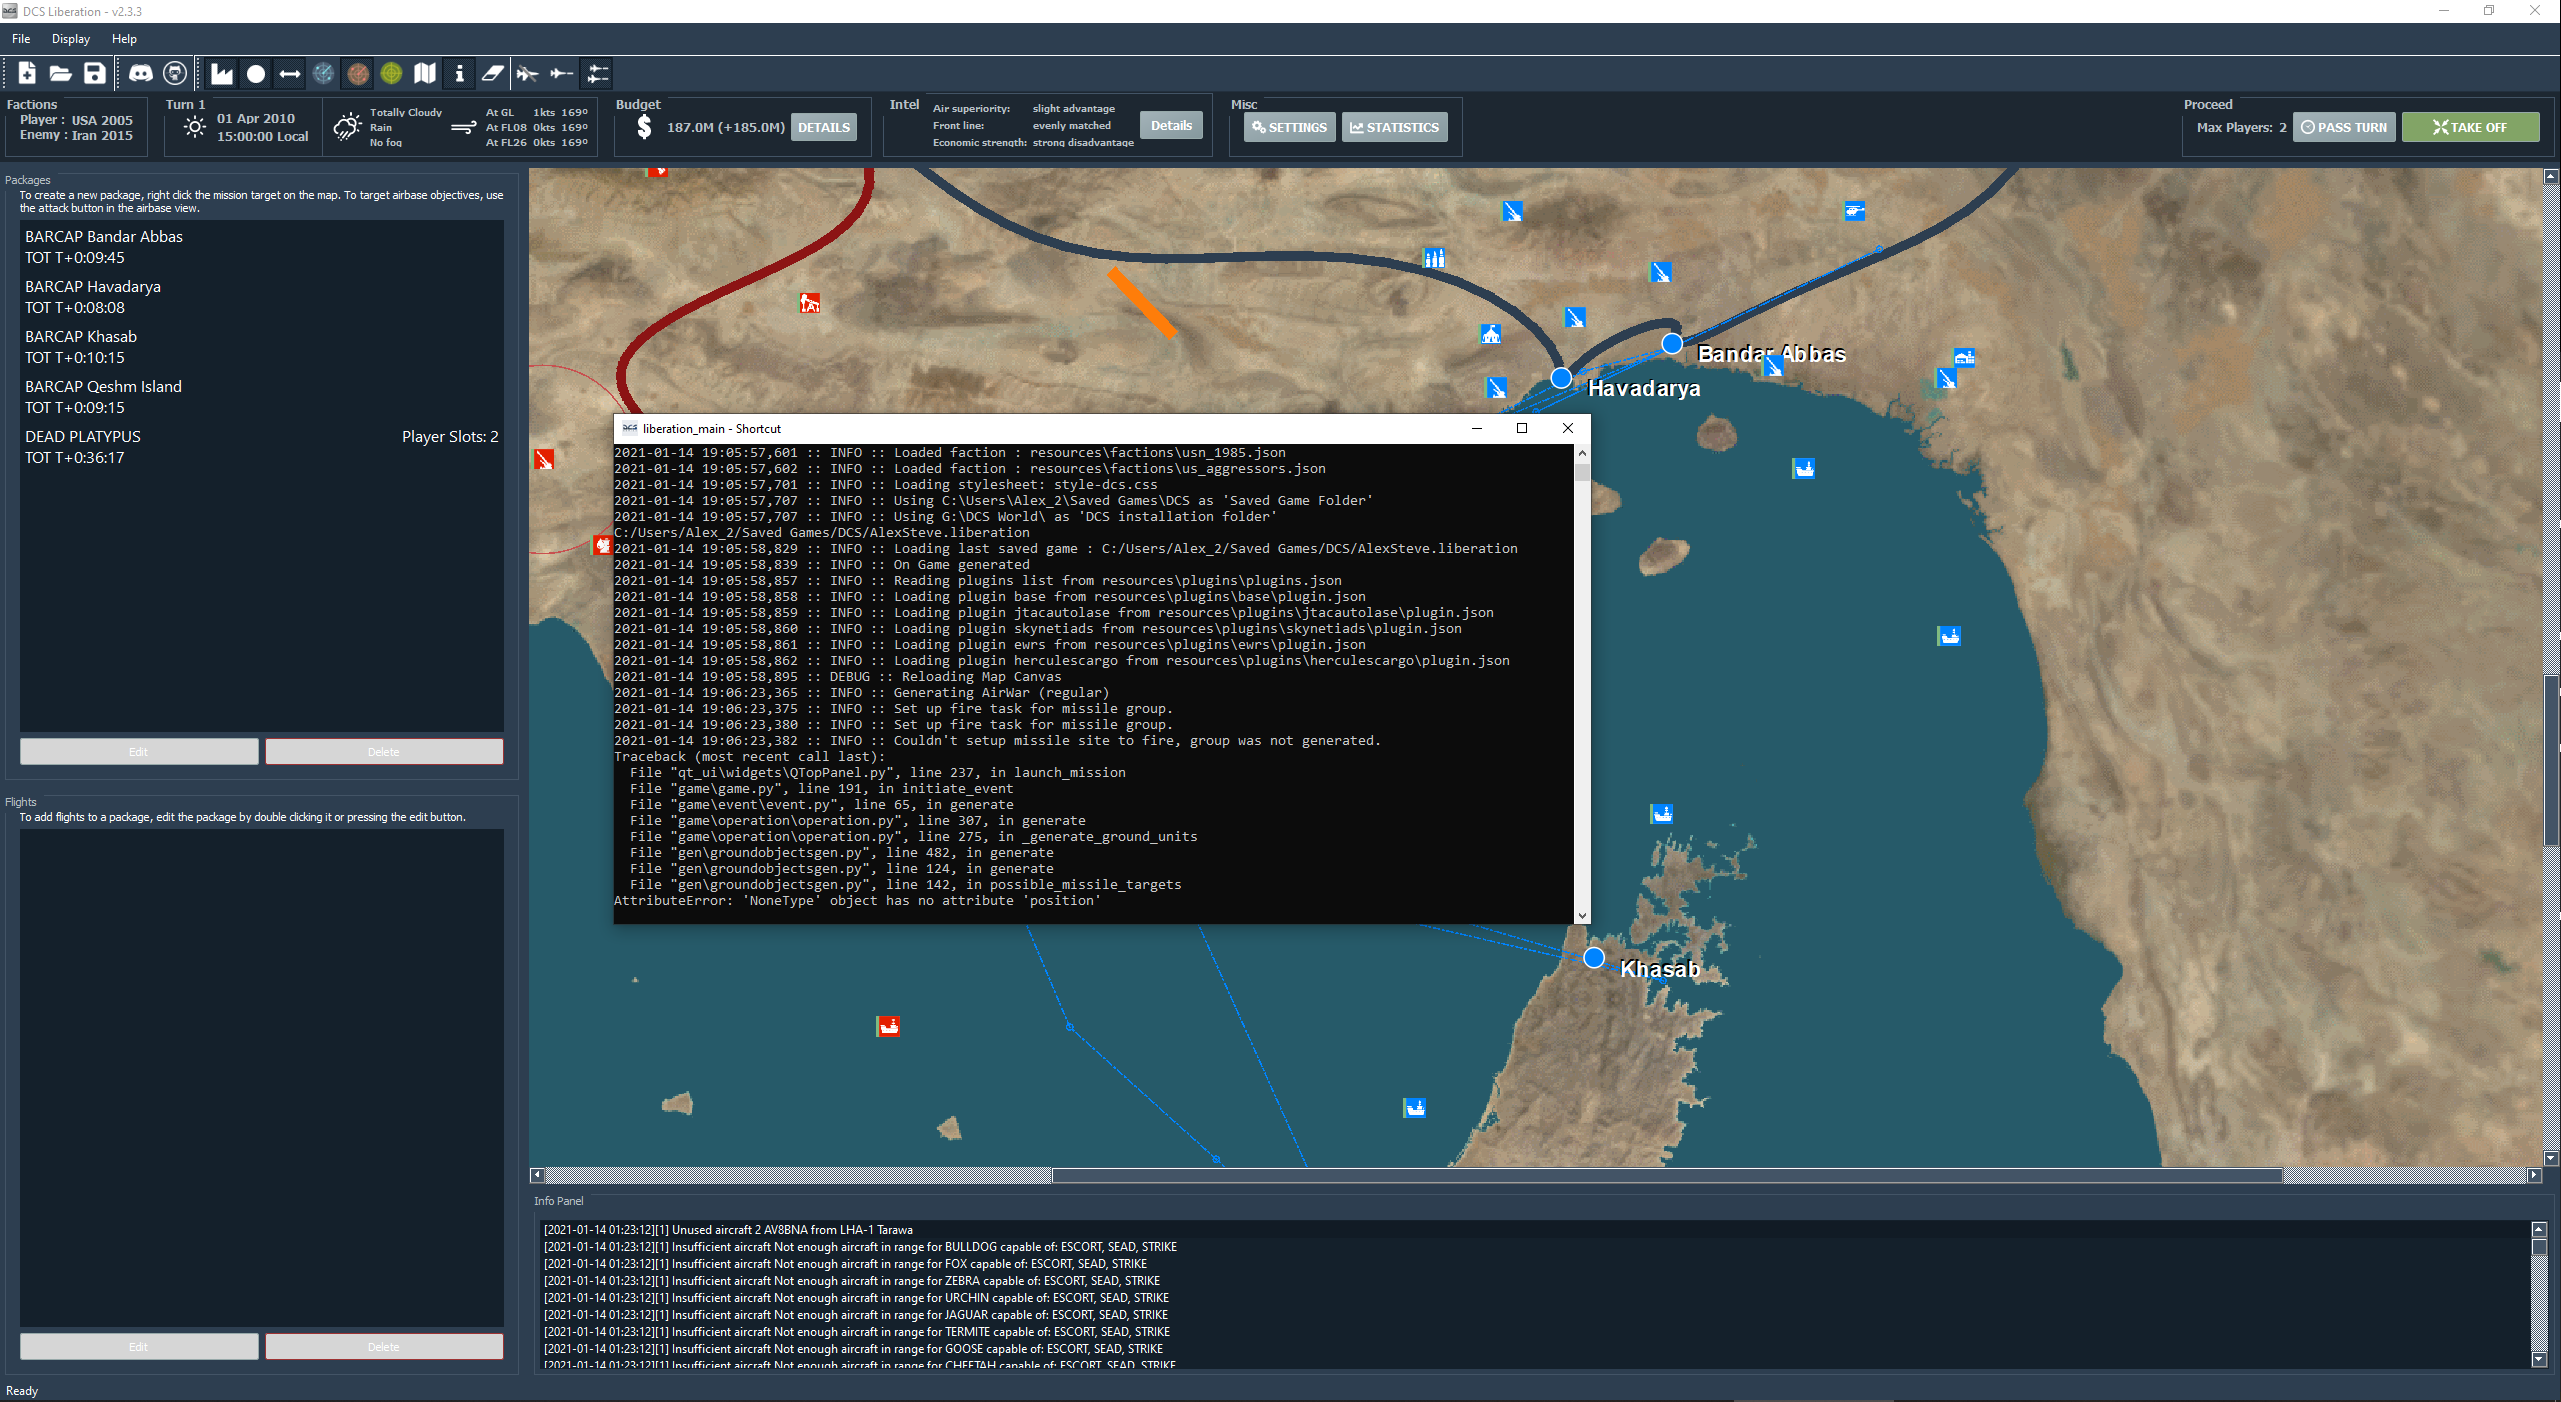The height and width of the screenshot is (1402, 2561).
Task: Open the Discord server icon
Action: click(141, 73)
